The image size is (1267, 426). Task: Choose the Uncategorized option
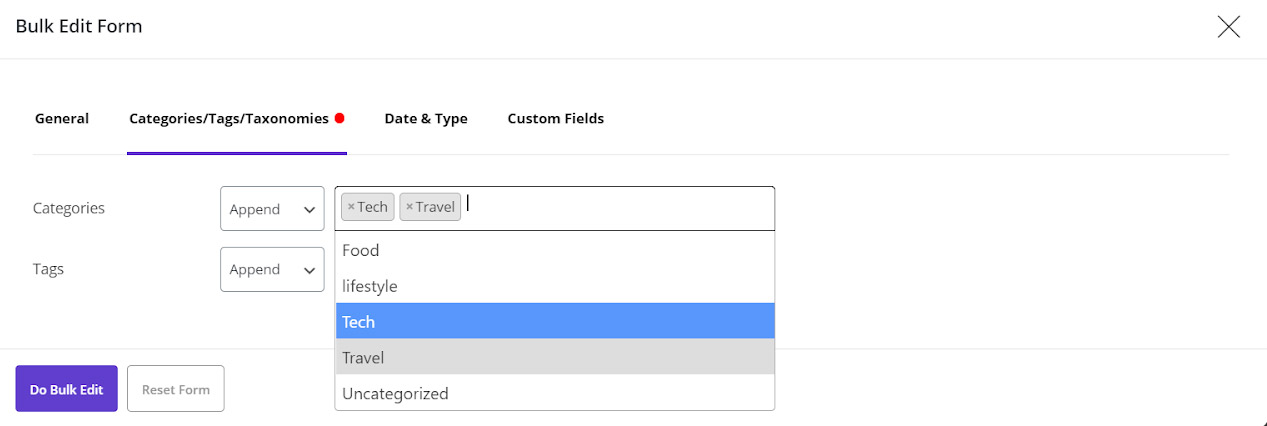coord(555,393)
